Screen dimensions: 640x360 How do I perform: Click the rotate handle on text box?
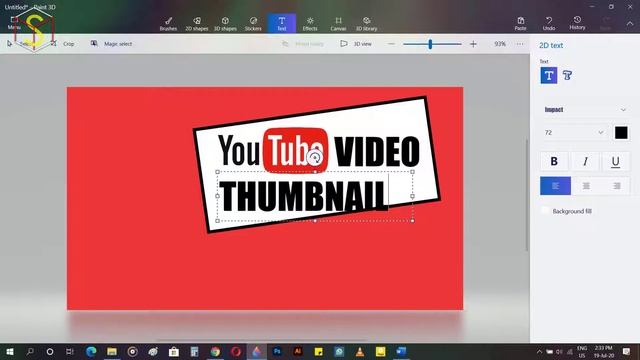[315, 157]
